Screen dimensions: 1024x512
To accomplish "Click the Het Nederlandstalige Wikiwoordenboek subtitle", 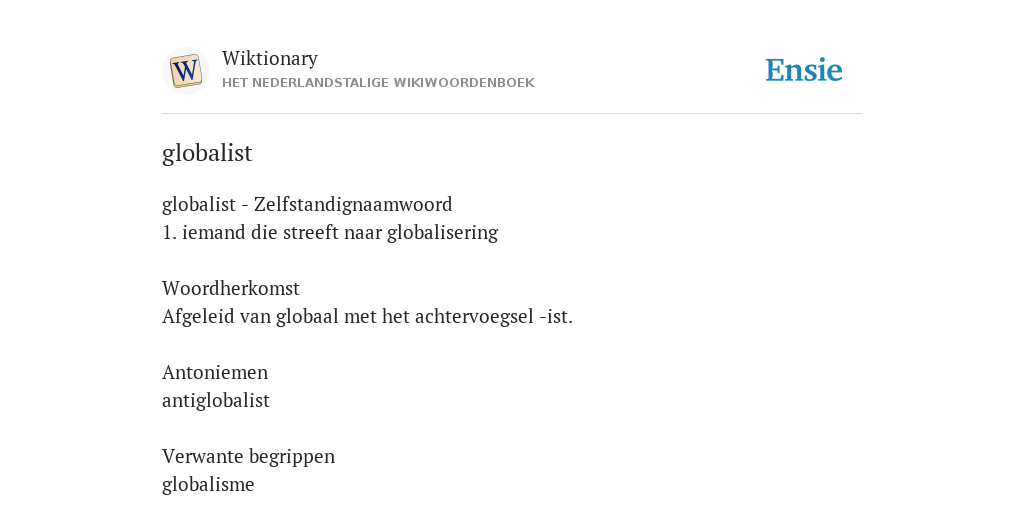I will (378, 83).
